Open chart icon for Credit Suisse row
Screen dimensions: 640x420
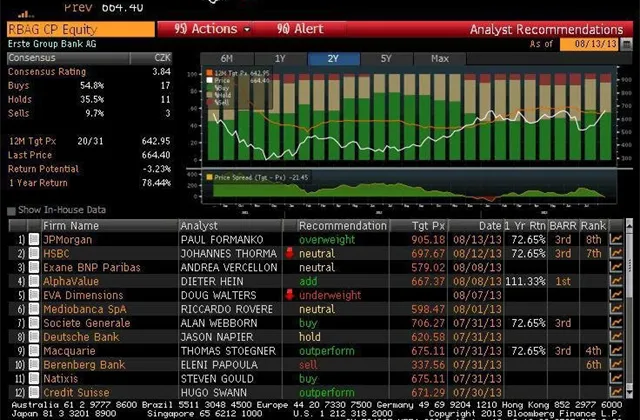click(616, 392)
